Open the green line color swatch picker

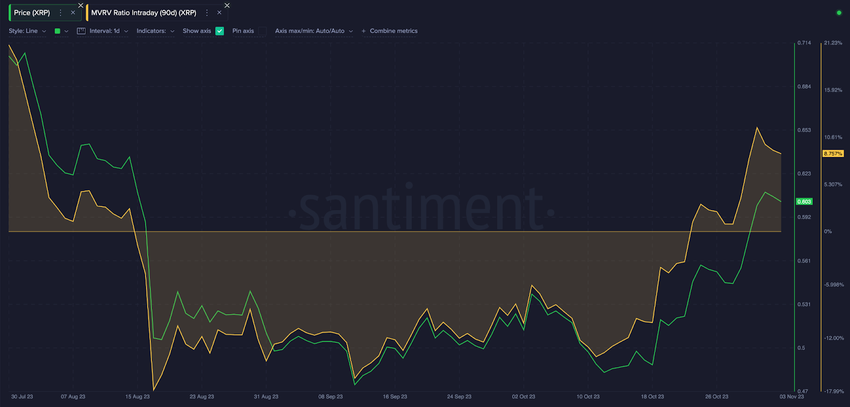click(58, 31)
